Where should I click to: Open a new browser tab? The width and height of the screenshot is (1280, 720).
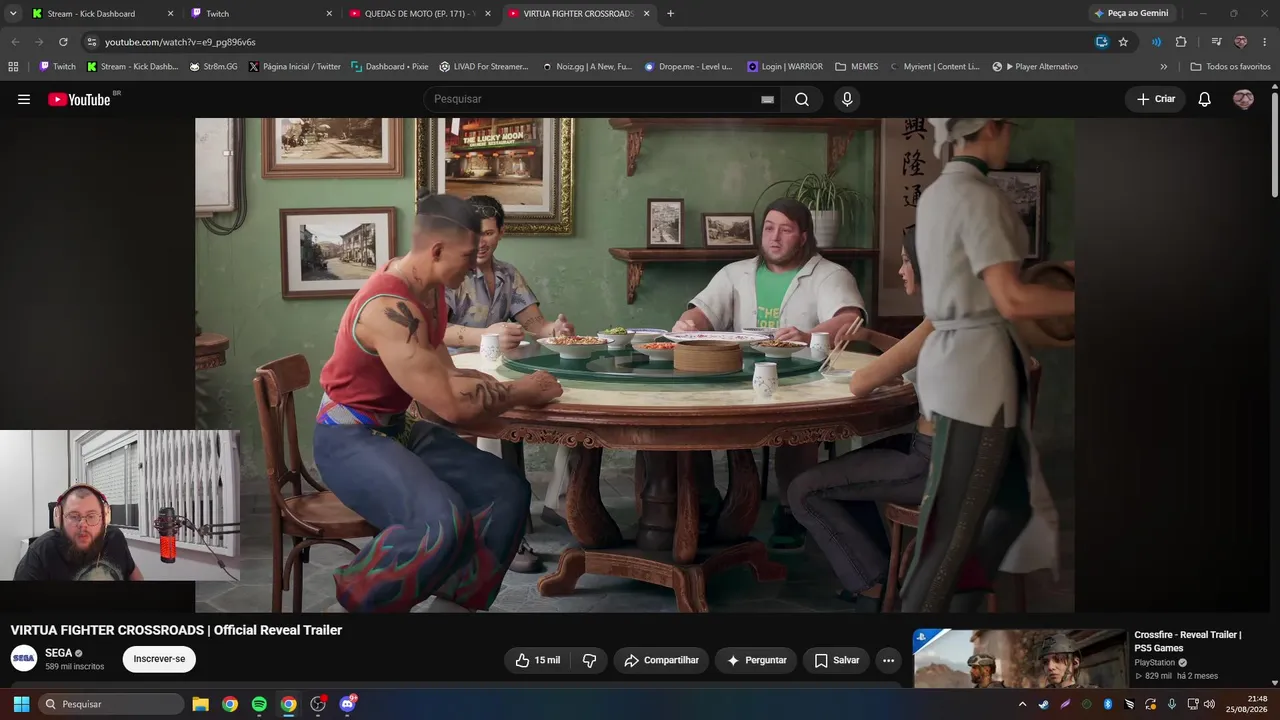point(670,13)
